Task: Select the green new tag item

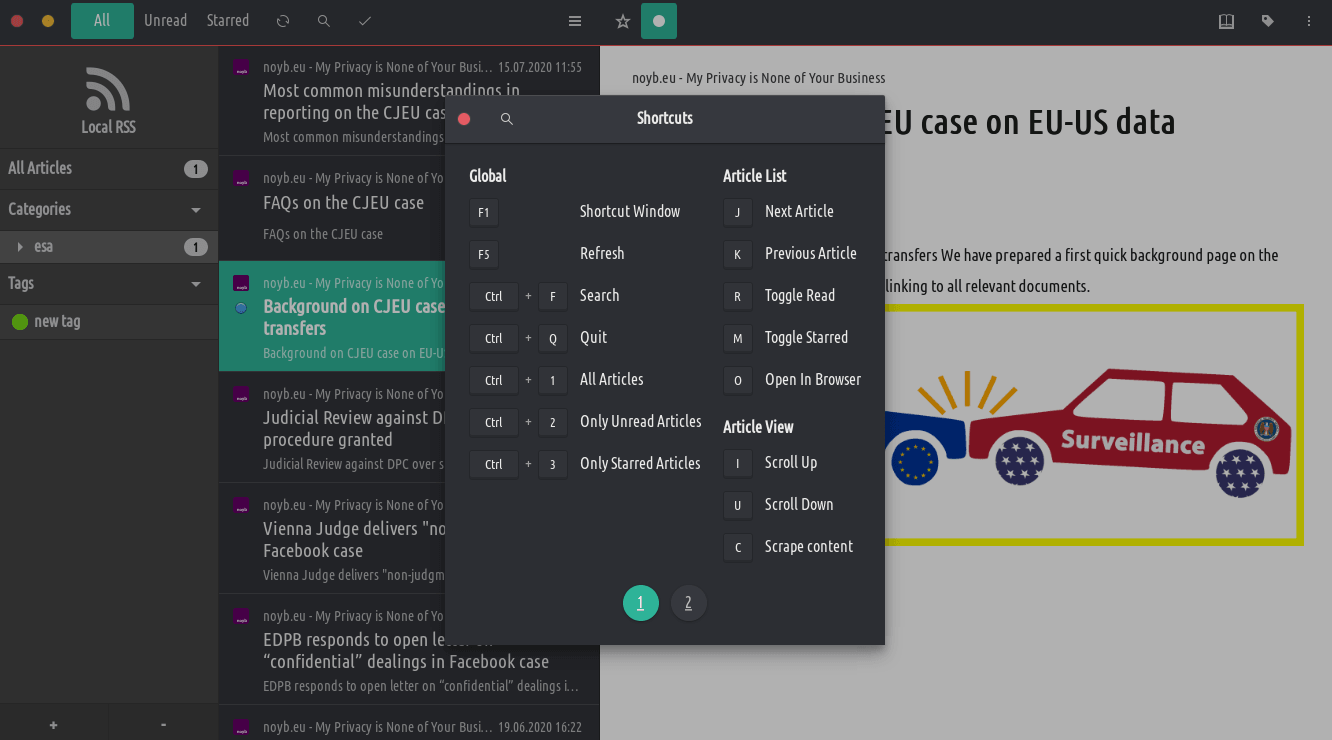Action: (x=58, y=322)
